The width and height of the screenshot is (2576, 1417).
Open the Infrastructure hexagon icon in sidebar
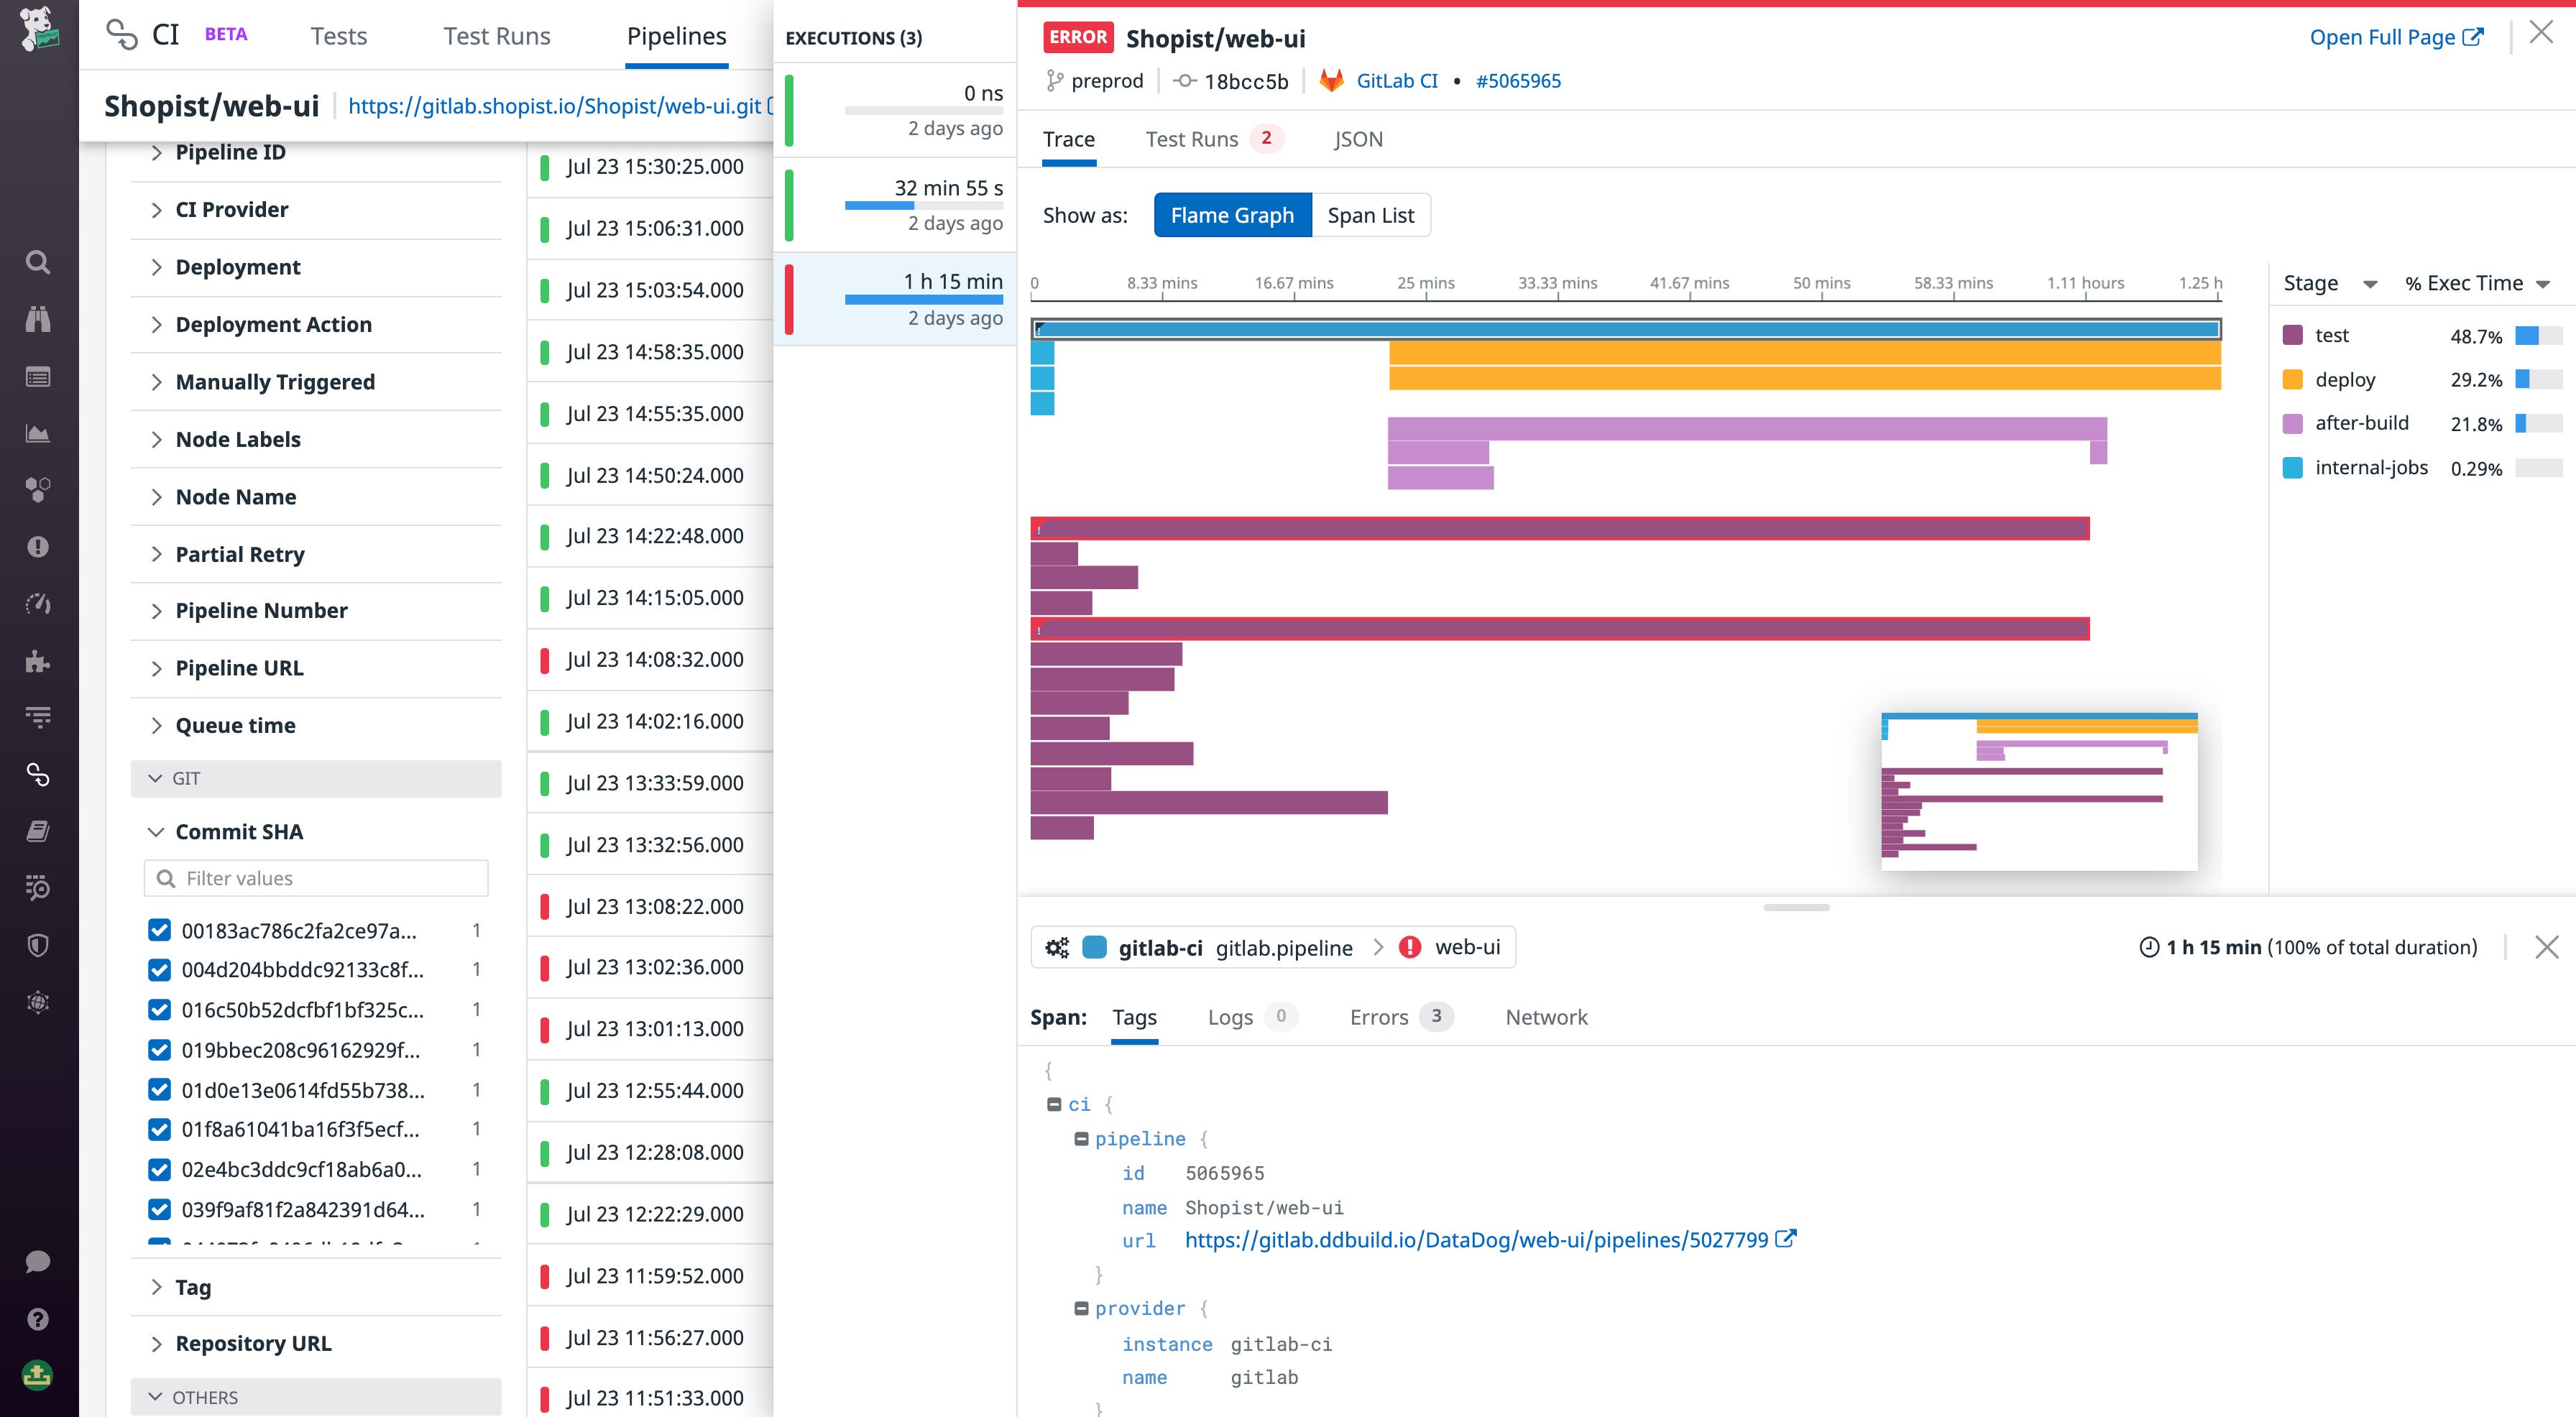point(37,489)
